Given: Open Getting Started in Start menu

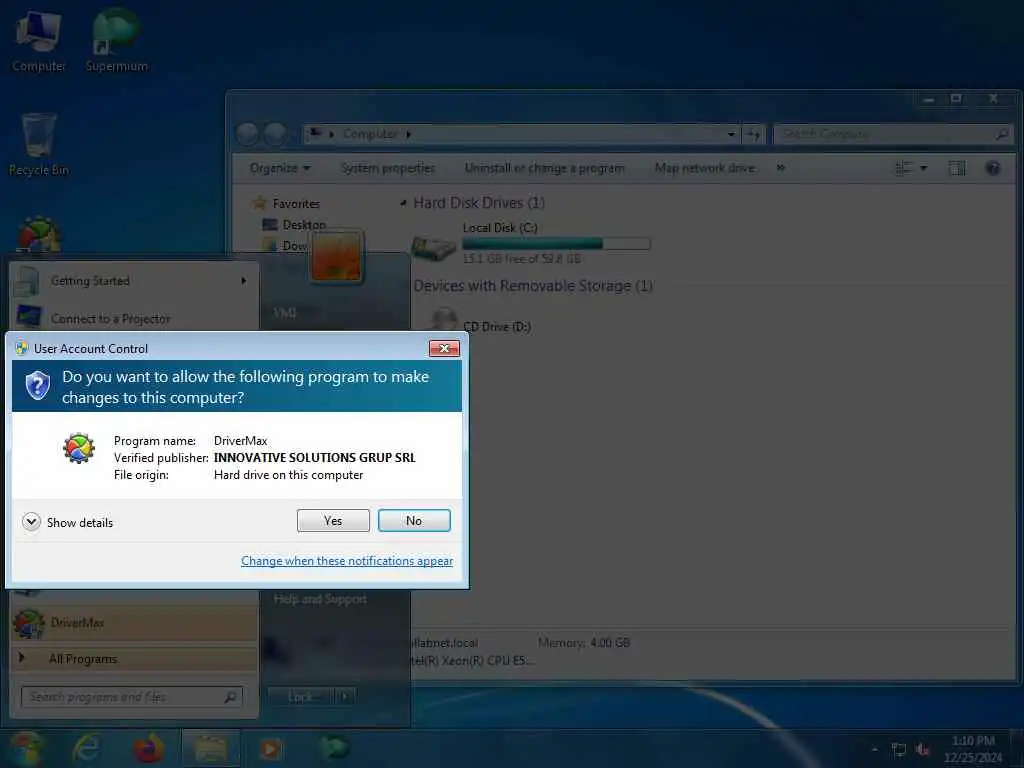Looking at the screenshot, I should click(134, 281).
